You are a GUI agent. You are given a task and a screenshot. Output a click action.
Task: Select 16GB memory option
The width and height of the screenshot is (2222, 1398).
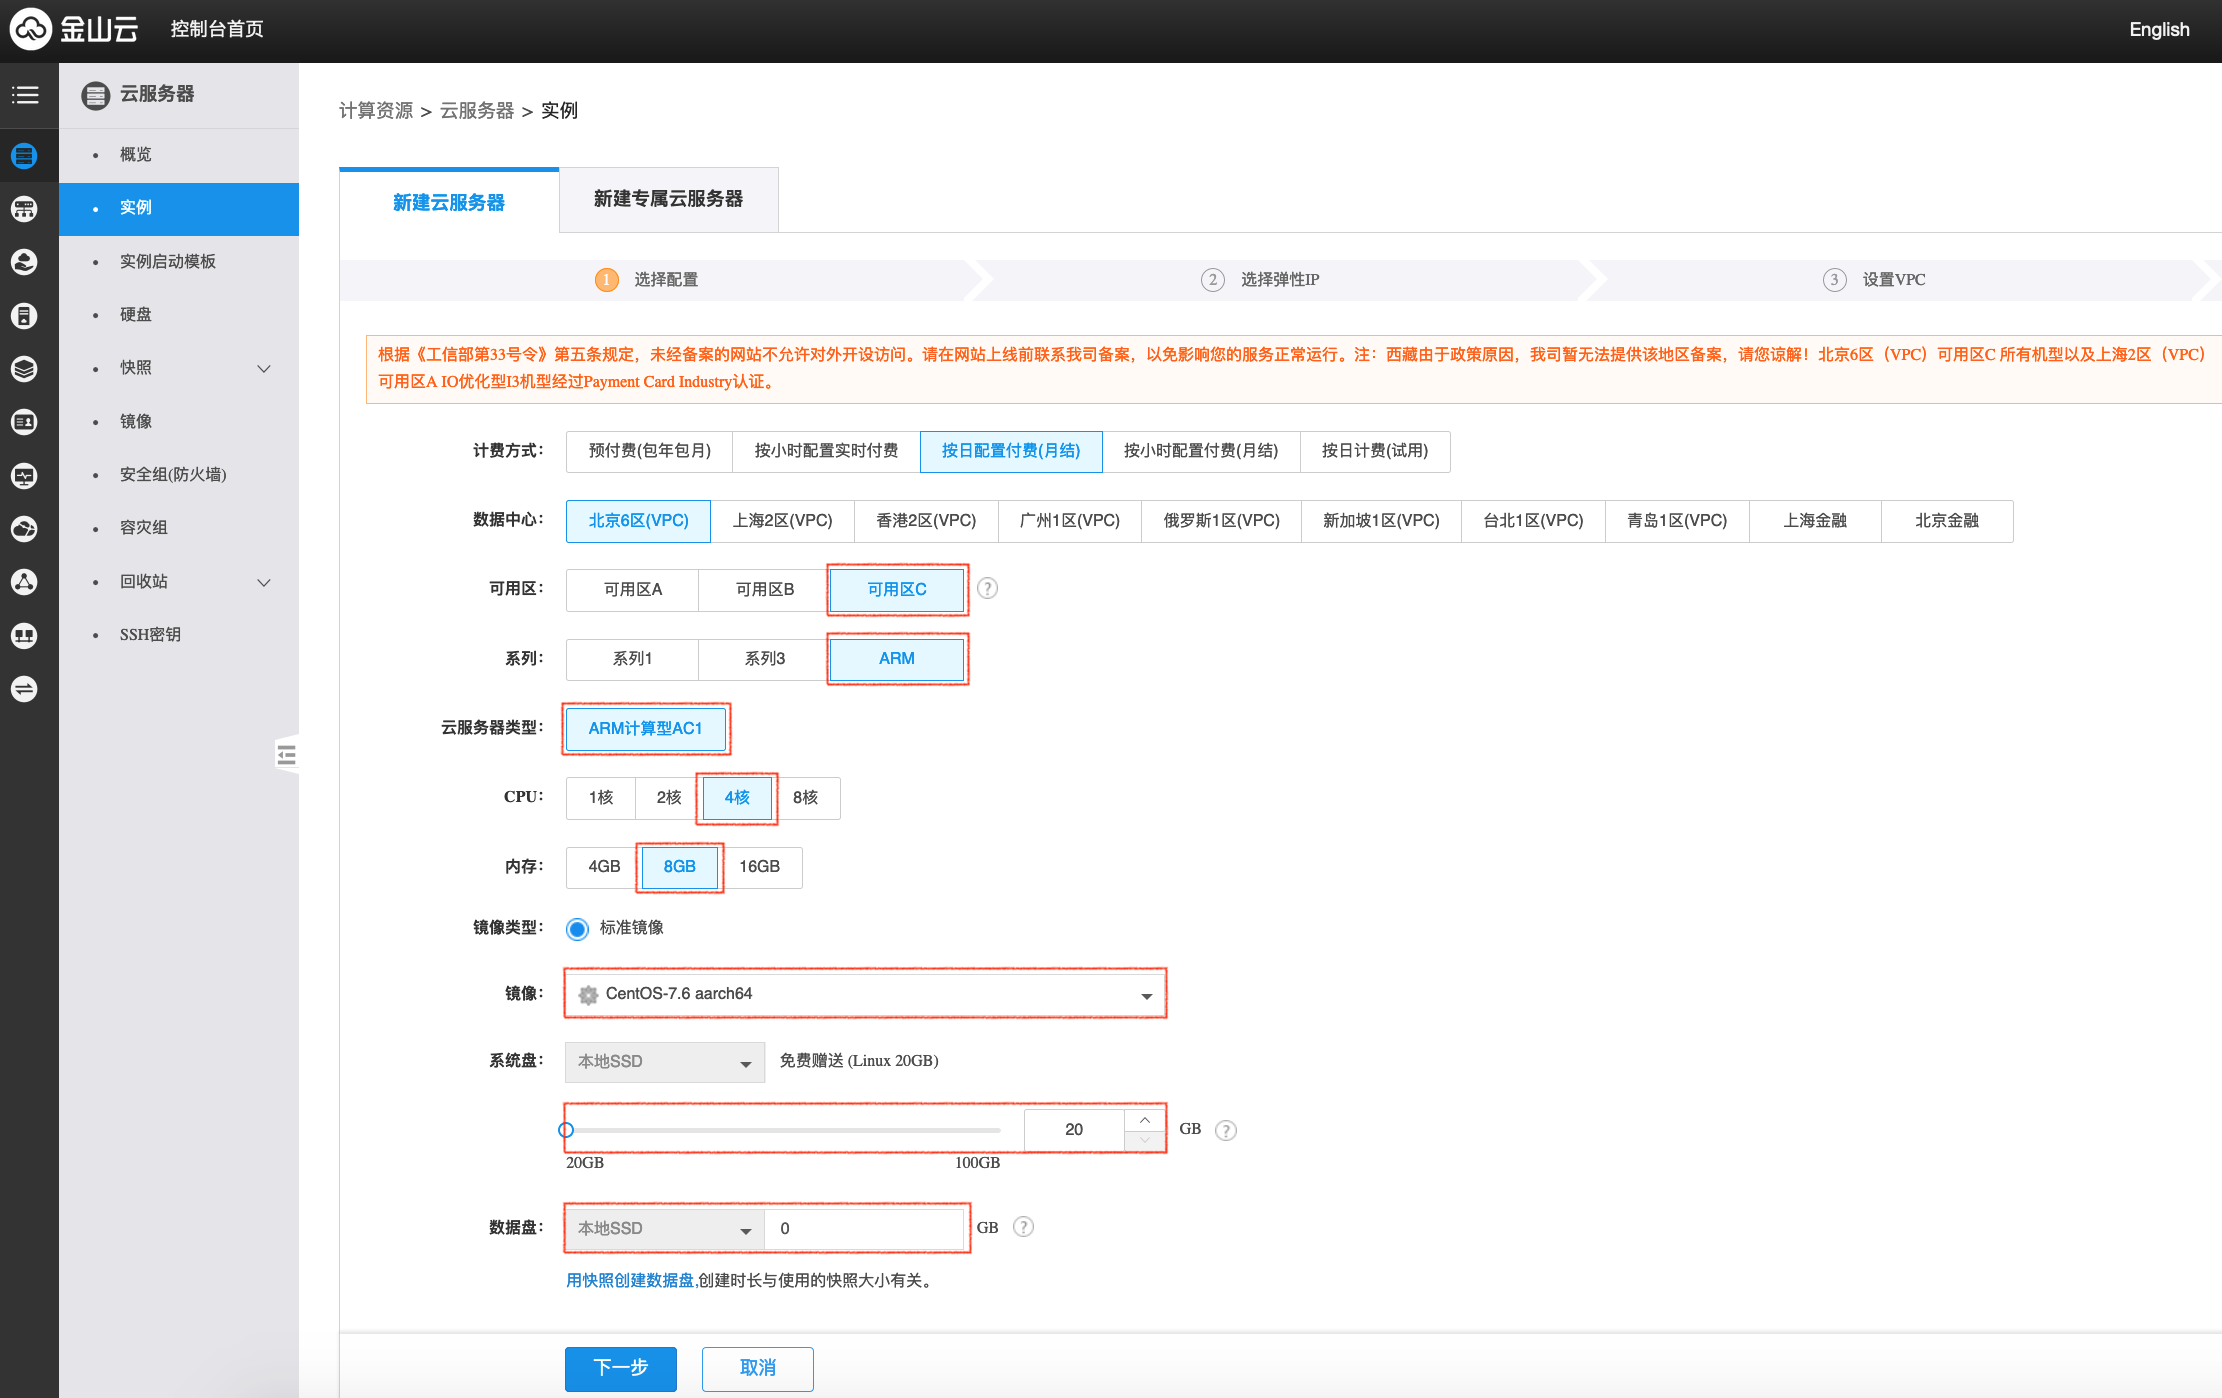click(760, 867)
